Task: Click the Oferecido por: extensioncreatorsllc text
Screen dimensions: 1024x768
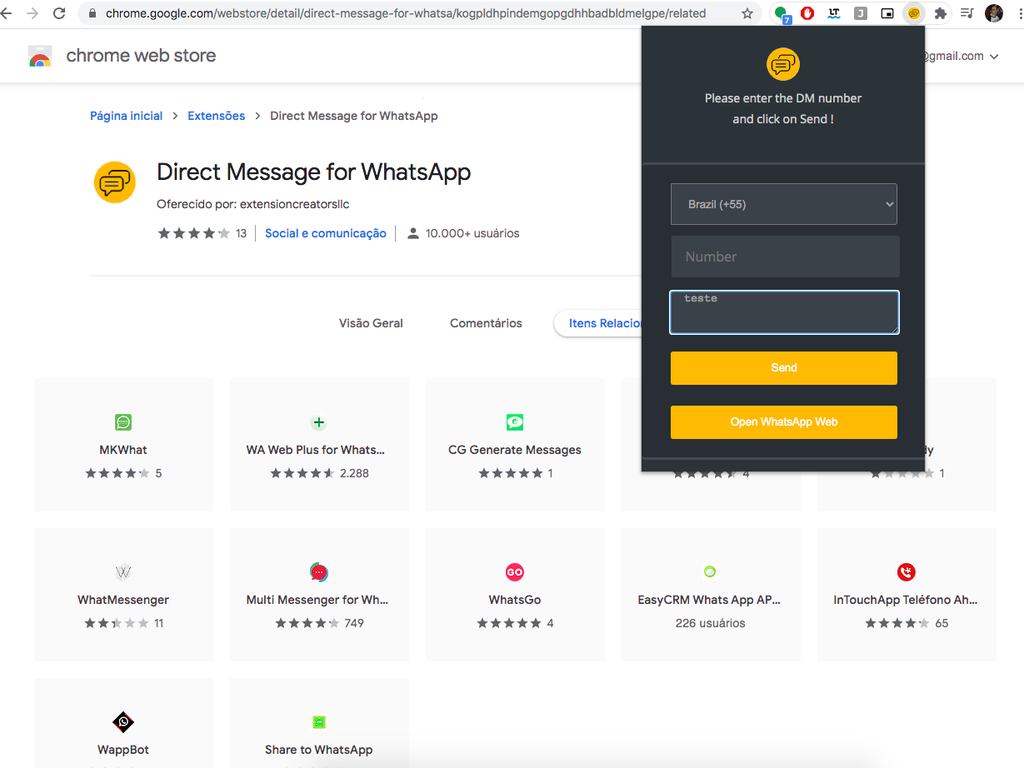Action: (x=253, y=204)
